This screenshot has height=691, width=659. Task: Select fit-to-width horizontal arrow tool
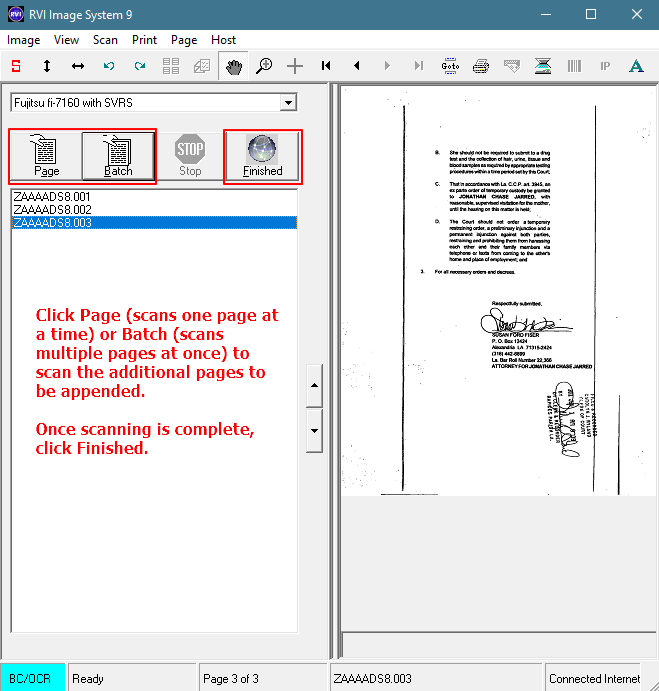(x=78, y=66)
